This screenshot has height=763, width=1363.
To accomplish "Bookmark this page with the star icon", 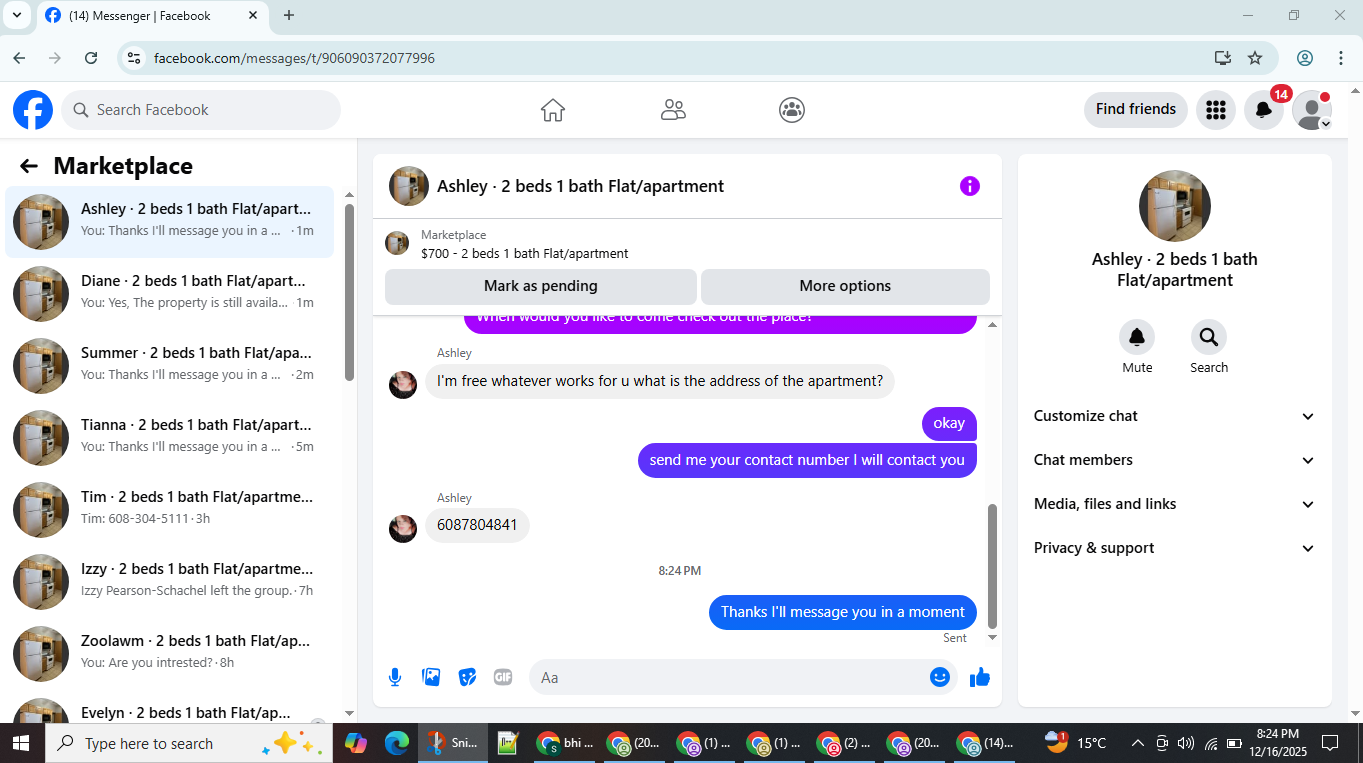I will point(1255,58).
